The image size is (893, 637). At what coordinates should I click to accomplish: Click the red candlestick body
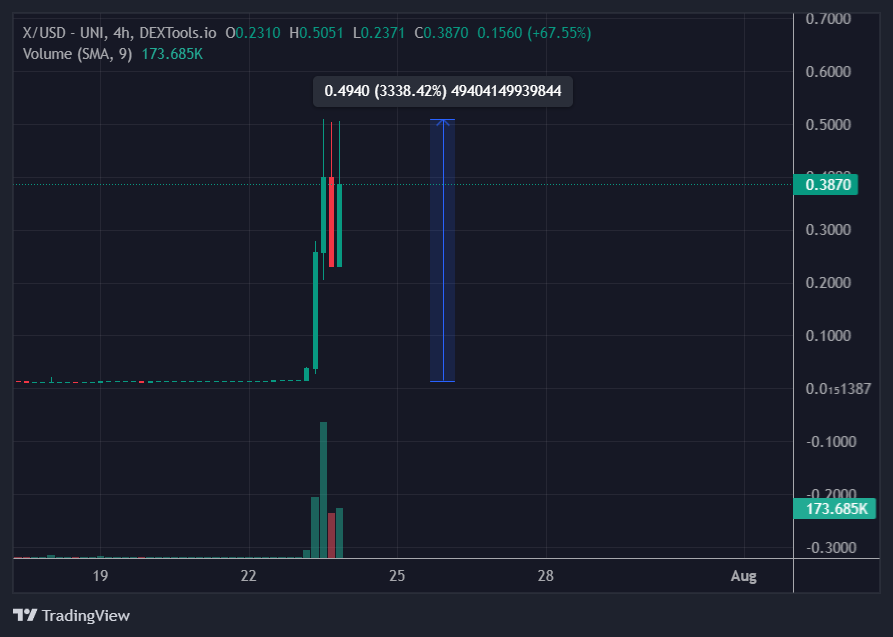click(x=331, y=222)
